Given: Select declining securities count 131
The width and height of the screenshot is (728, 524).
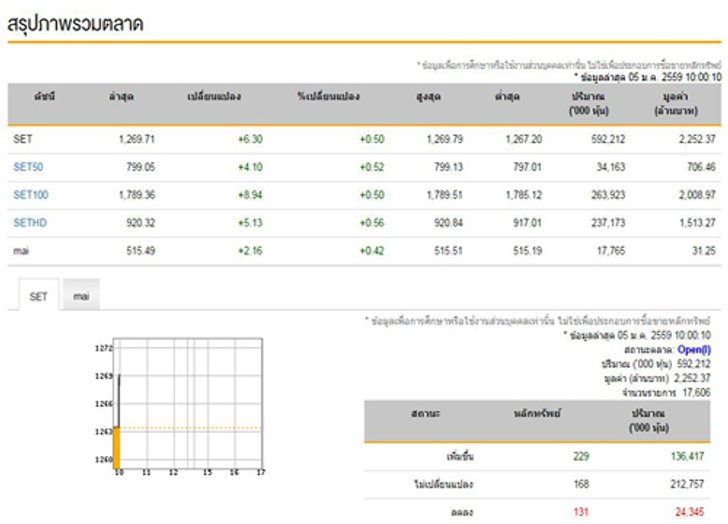Looking at the screenshot, I should (581, 512).
